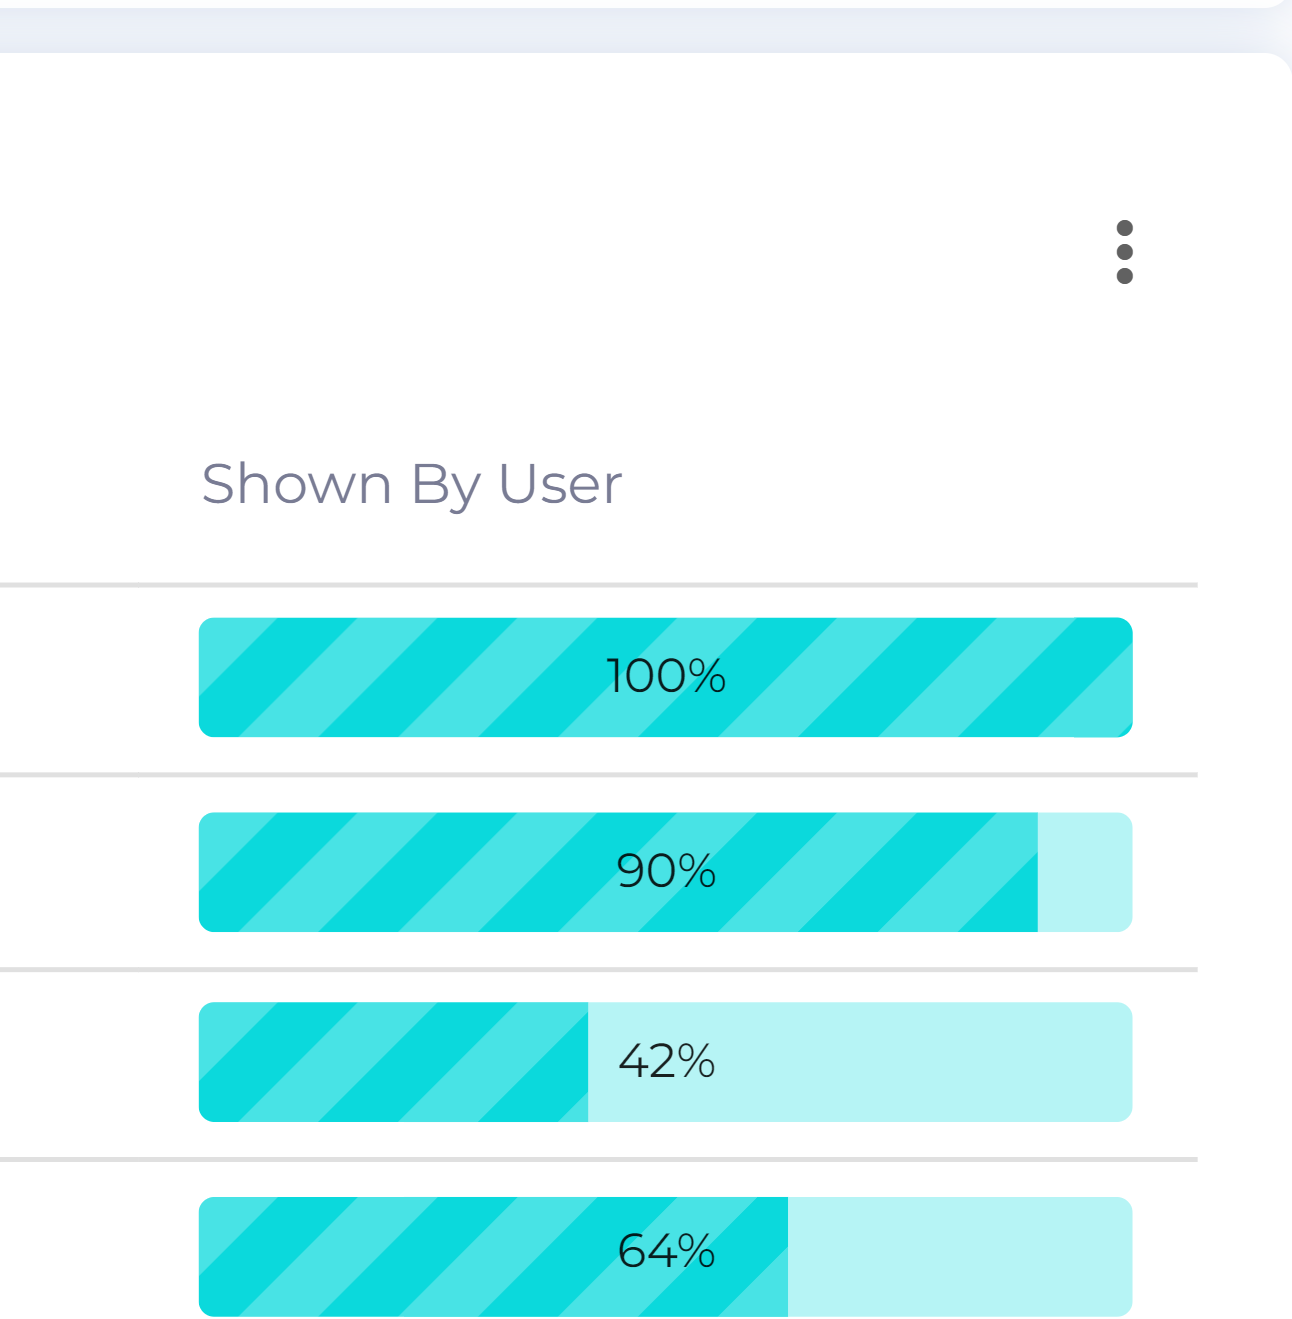Click the striped fill of the 42% bar

pos(393,1062)
